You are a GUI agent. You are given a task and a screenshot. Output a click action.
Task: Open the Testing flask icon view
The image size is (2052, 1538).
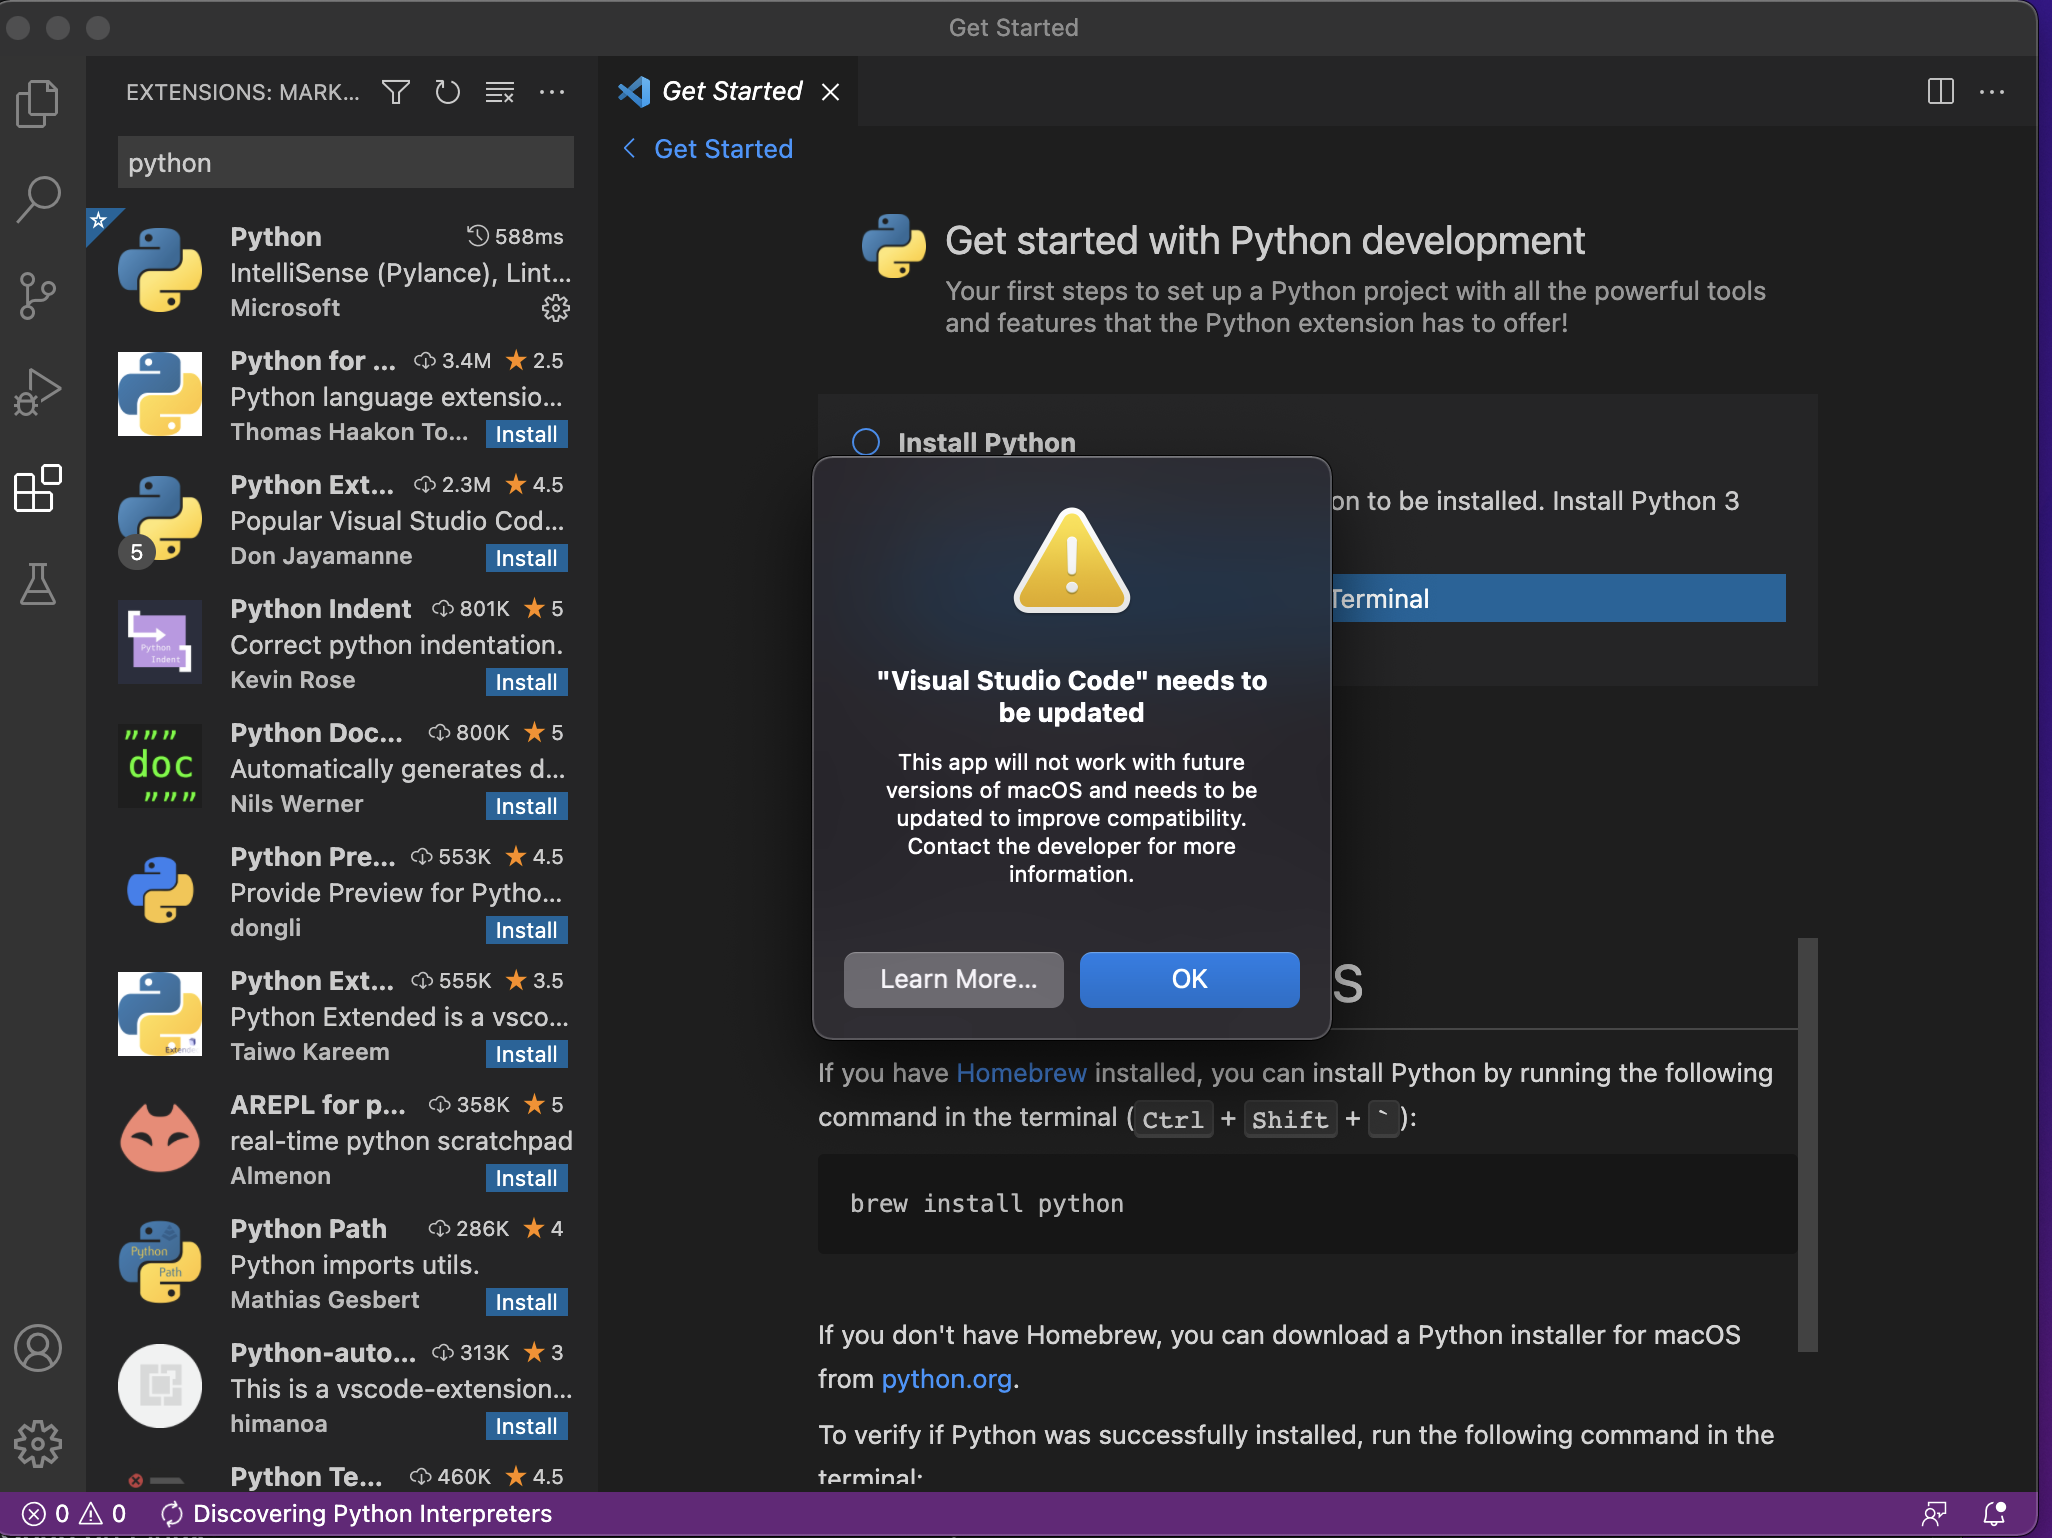point(38,584)
